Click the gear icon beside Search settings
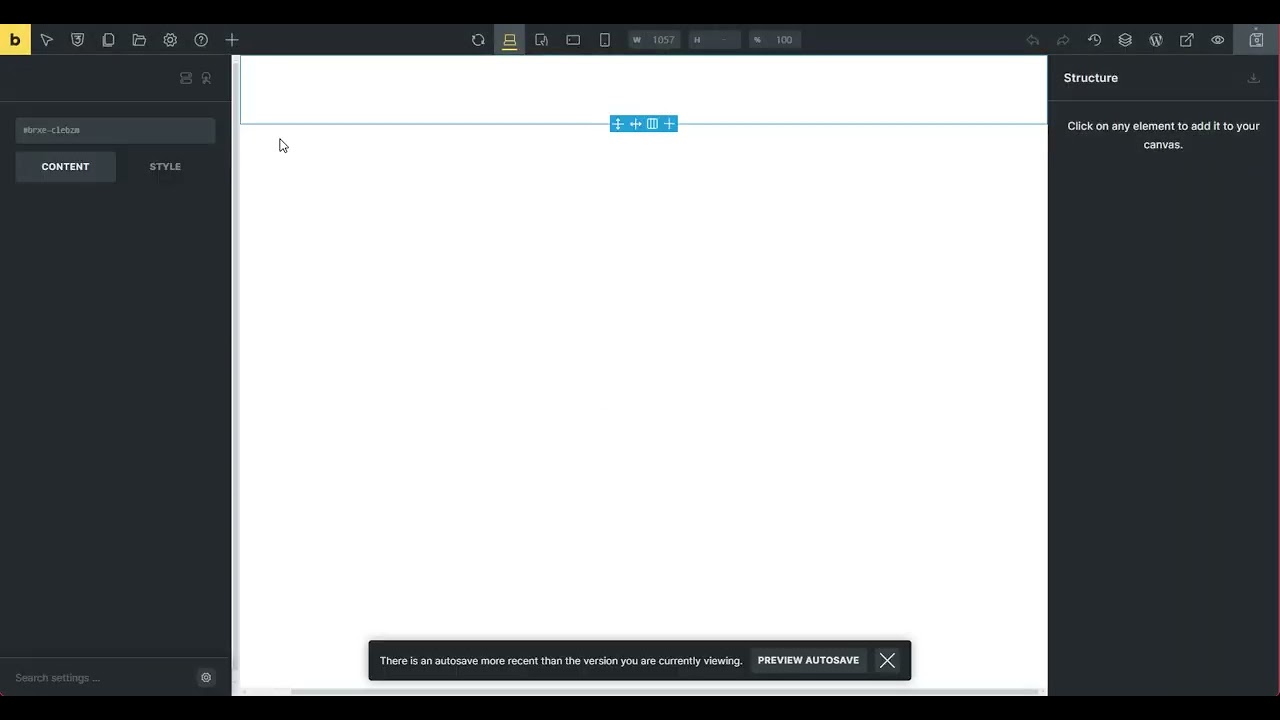1280x720 pixels. click(x=206, y=678)
